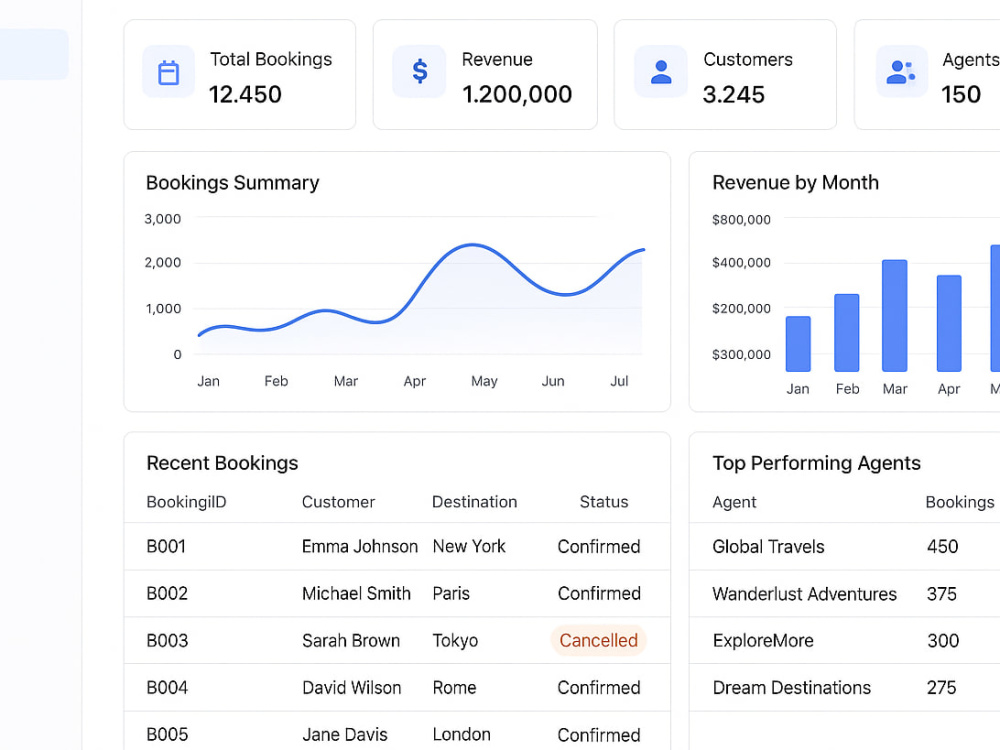Click the Customers 3.245 value
1000x750 pixels.
(733, 94)
